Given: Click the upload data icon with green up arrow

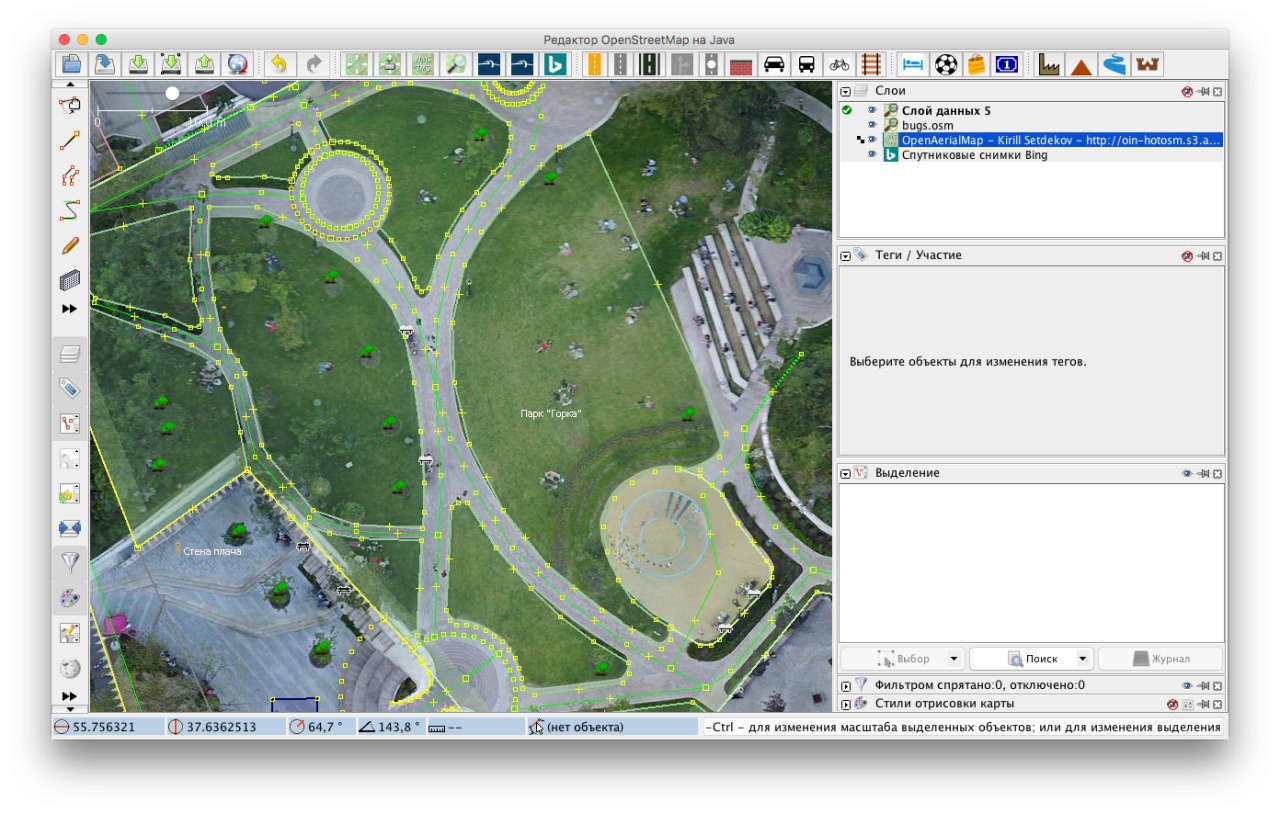Looking at the screenshot, I should (x=204, y=64).
